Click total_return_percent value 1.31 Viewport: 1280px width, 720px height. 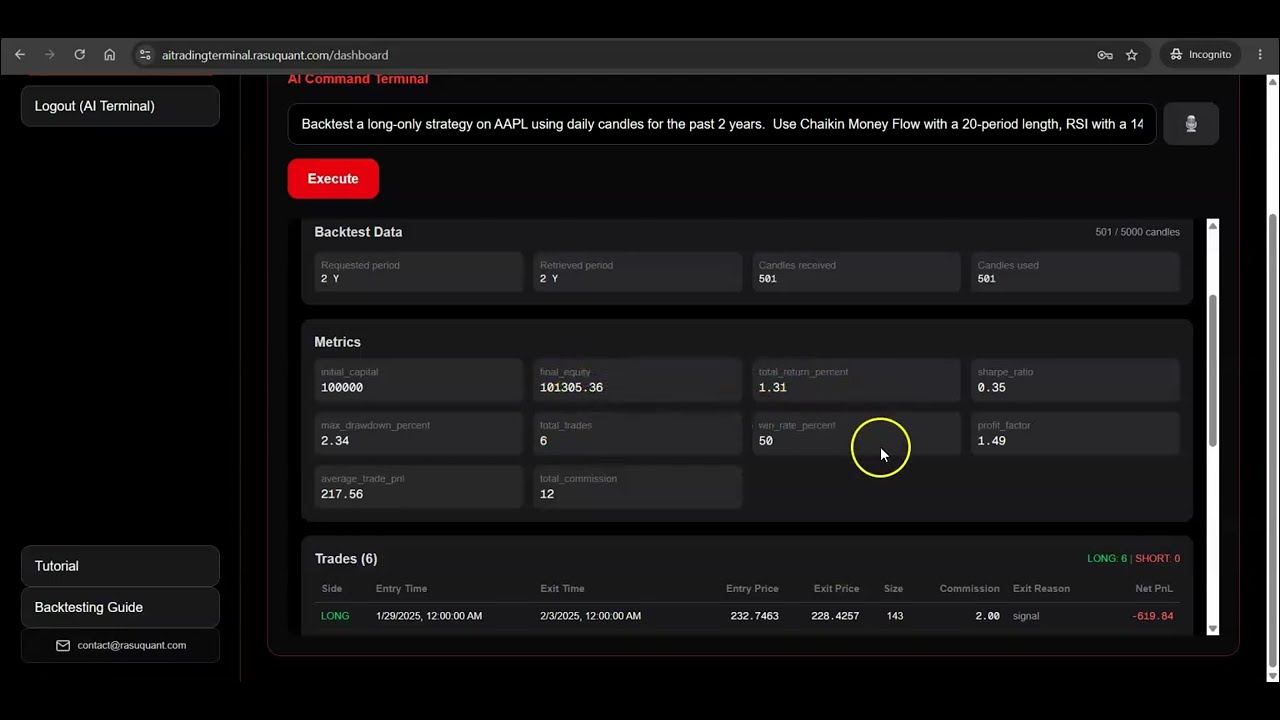coord(772,388)
